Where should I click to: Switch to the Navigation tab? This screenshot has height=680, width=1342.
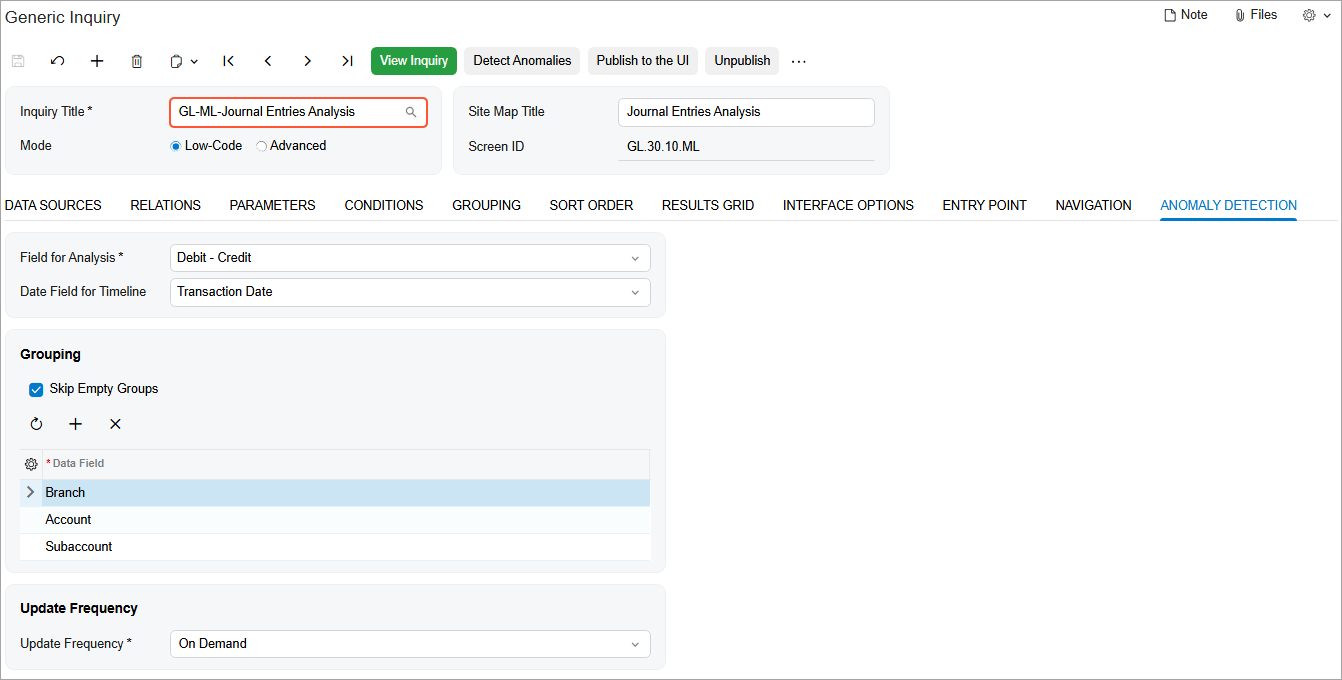click(x=1093, y=205)
